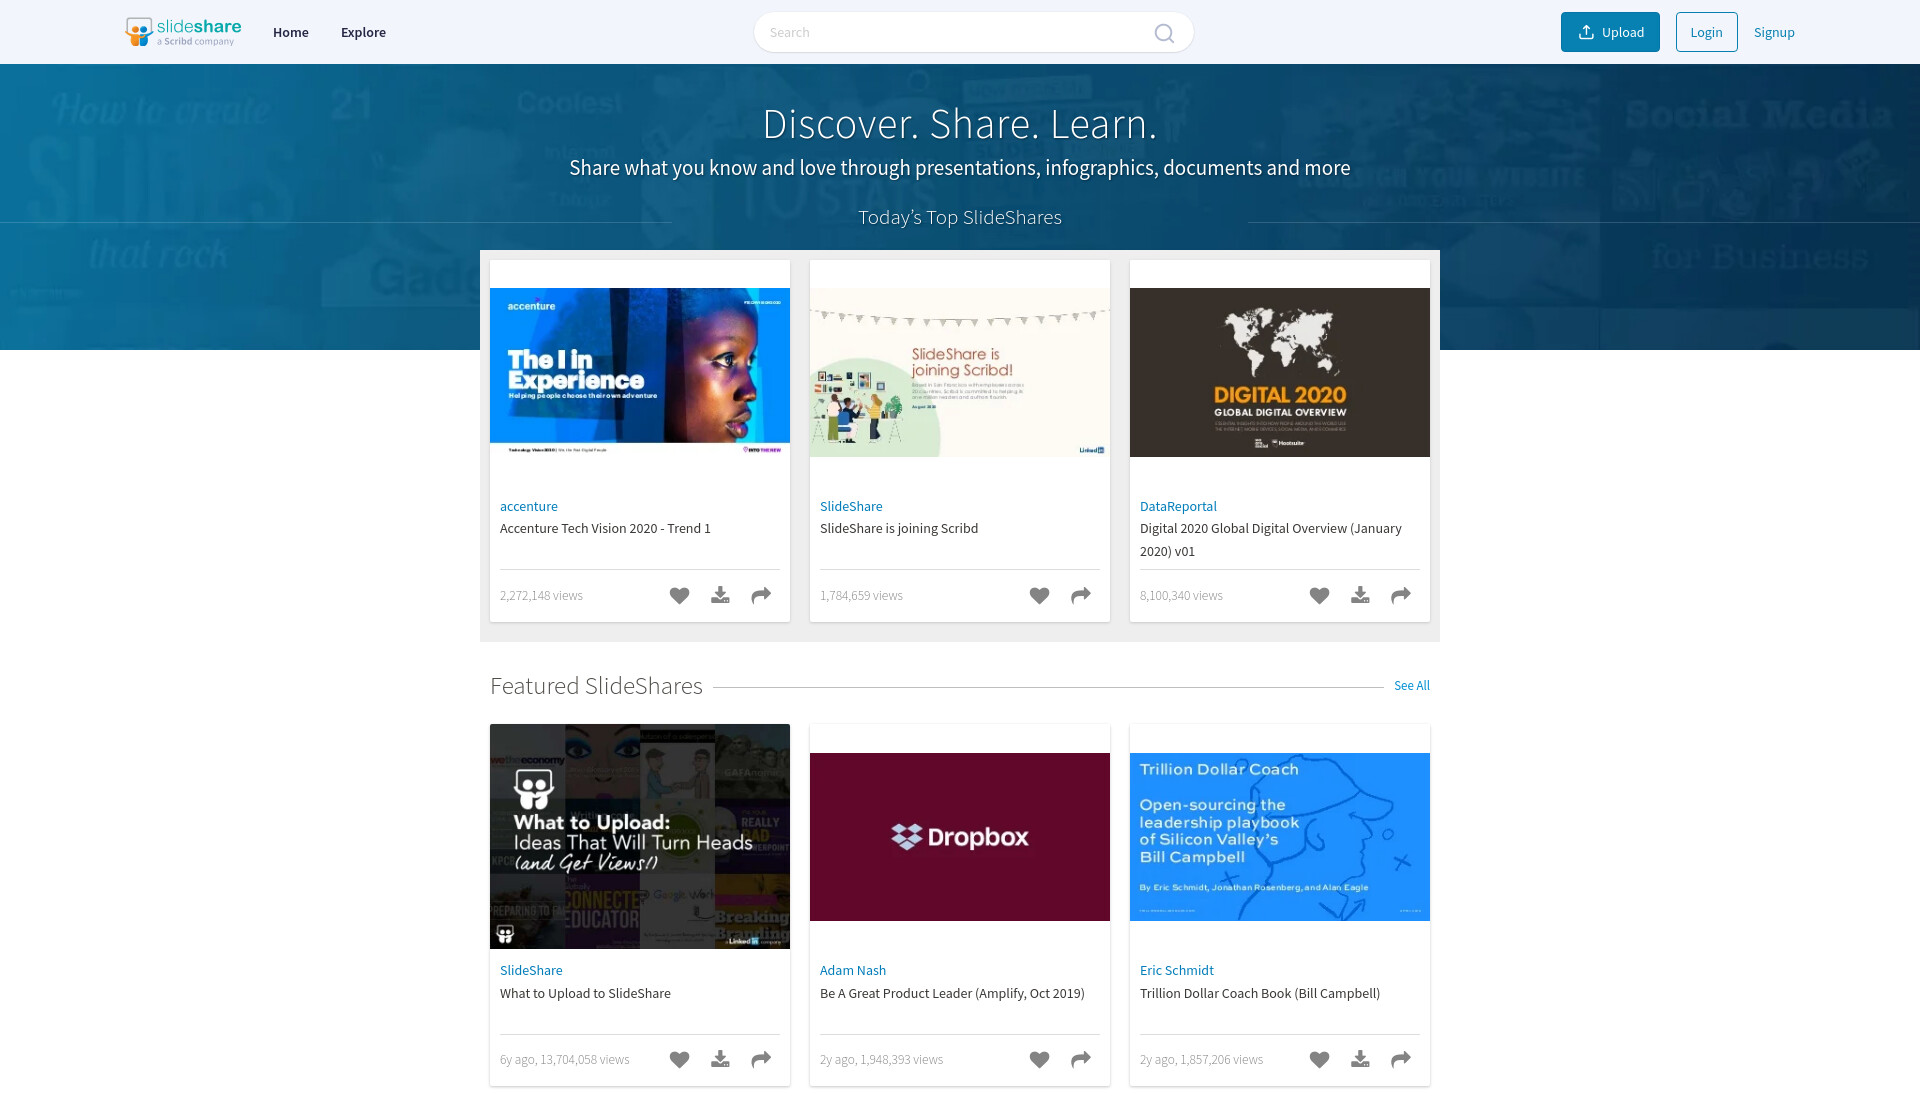This screenshot has width=1920, height=1097.
Task: Open title Accenture Tech Vision 2020 - Trend 1
Action: [x=605, y=529]
